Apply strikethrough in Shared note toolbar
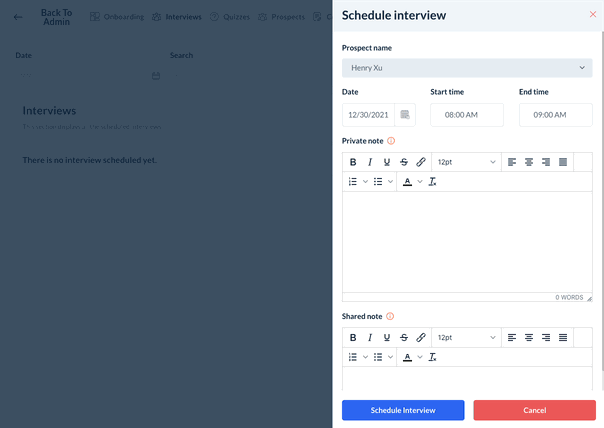The height and width of the screenshot is (428, 604). click(404, 338)
